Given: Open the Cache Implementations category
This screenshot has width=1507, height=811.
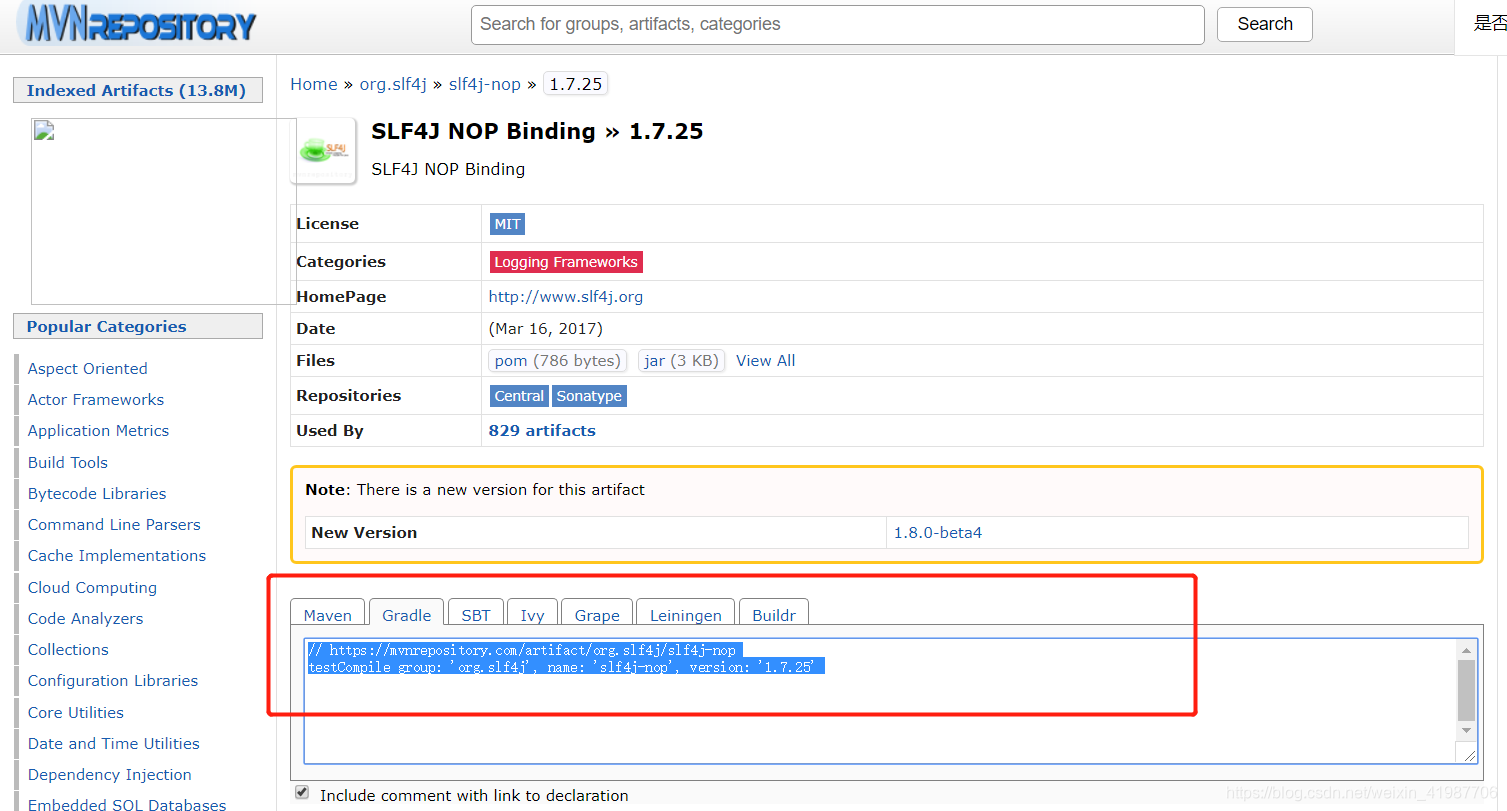Looking at the screenshot, I should pyautogui.click(x=117, y=555).
